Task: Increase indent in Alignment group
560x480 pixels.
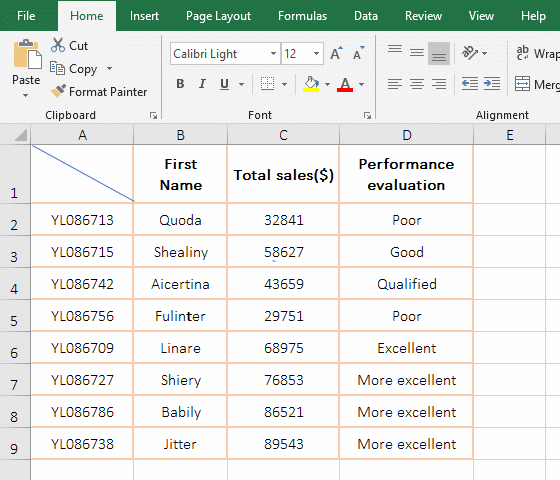Action: pyautogui.click(x=492, y=84)
